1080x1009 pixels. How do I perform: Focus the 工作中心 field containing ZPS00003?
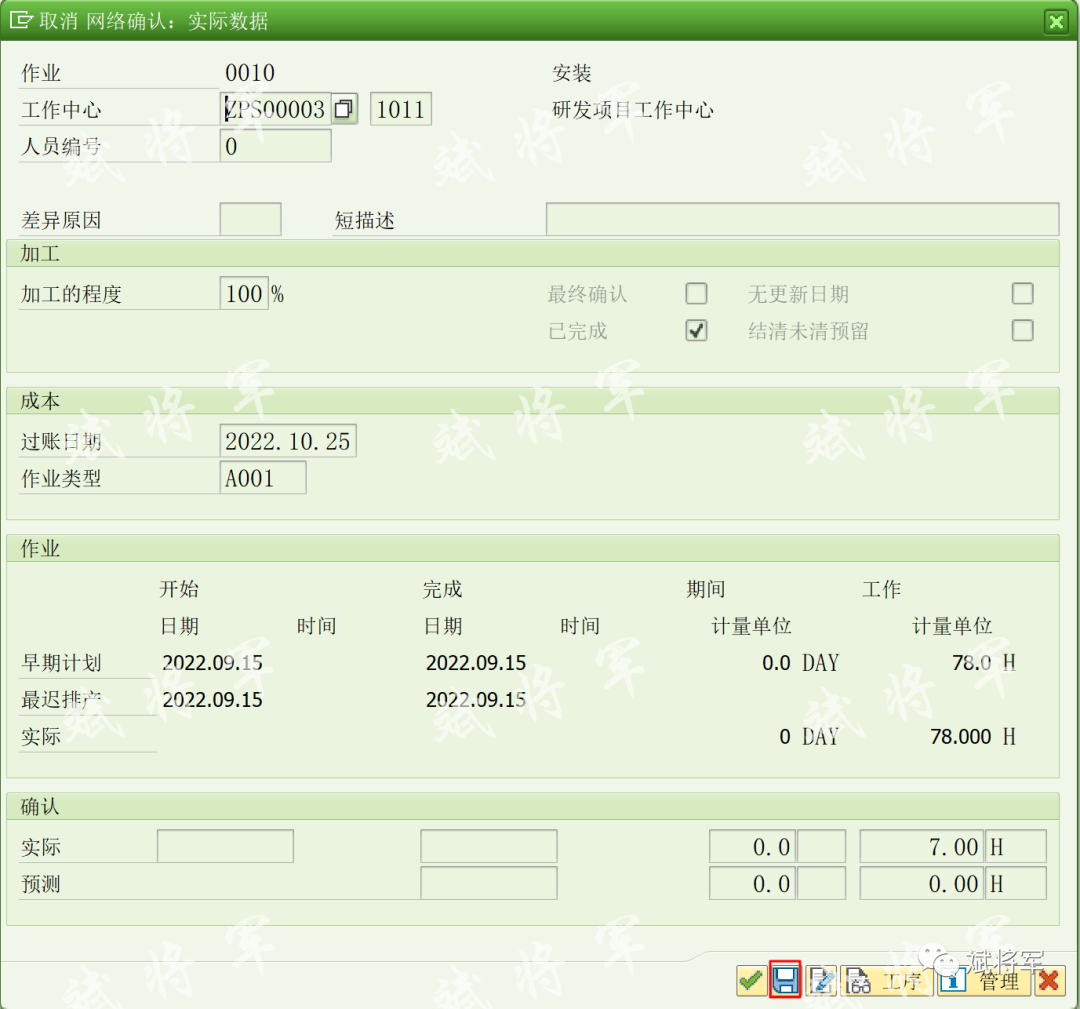pyautogui.click(x=276, y=109)
